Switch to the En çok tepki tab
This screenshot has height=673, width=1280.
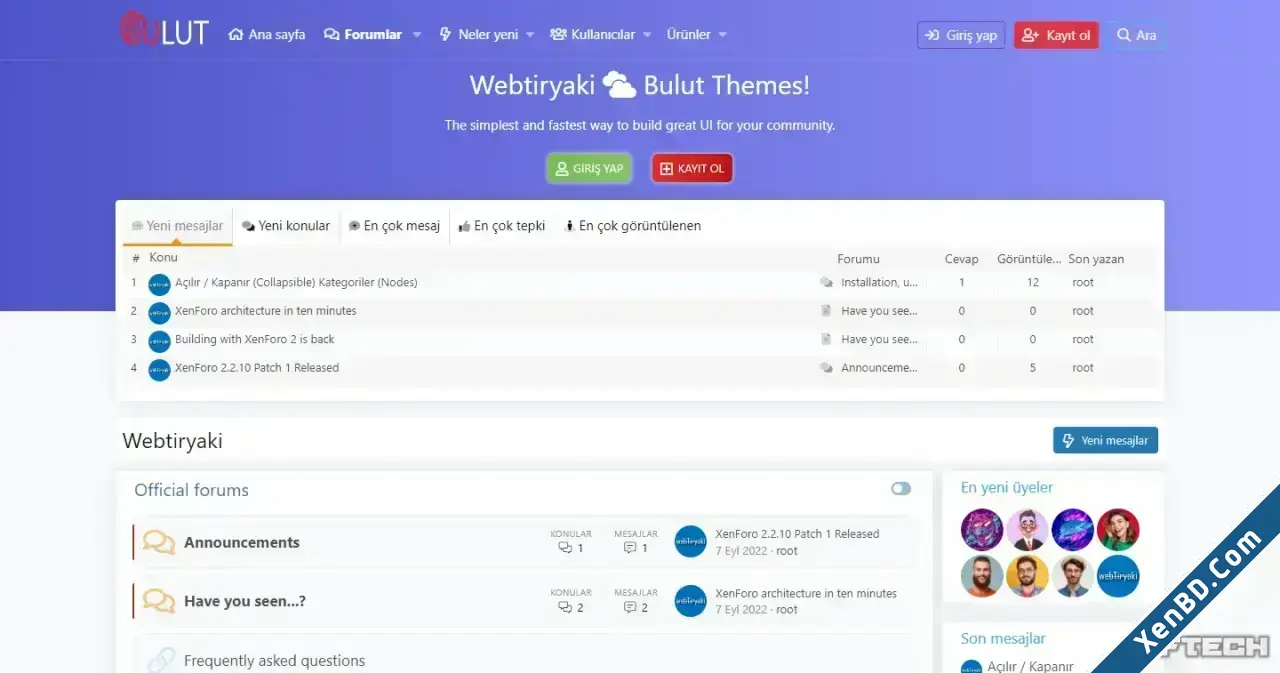(x=502, y=226)
